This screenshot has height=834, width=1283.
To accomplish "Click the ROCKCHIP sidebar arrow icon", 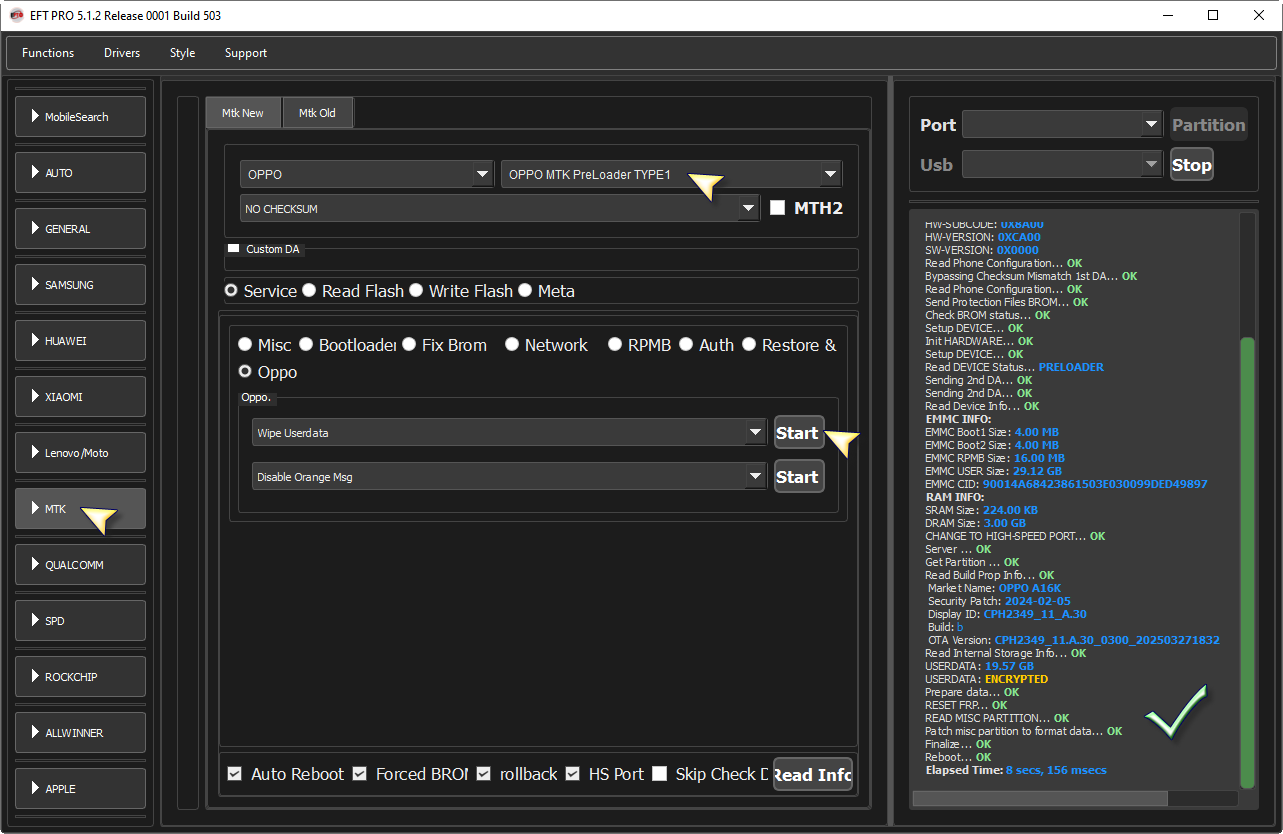I will pyautogui.click(x=36, y=677).
